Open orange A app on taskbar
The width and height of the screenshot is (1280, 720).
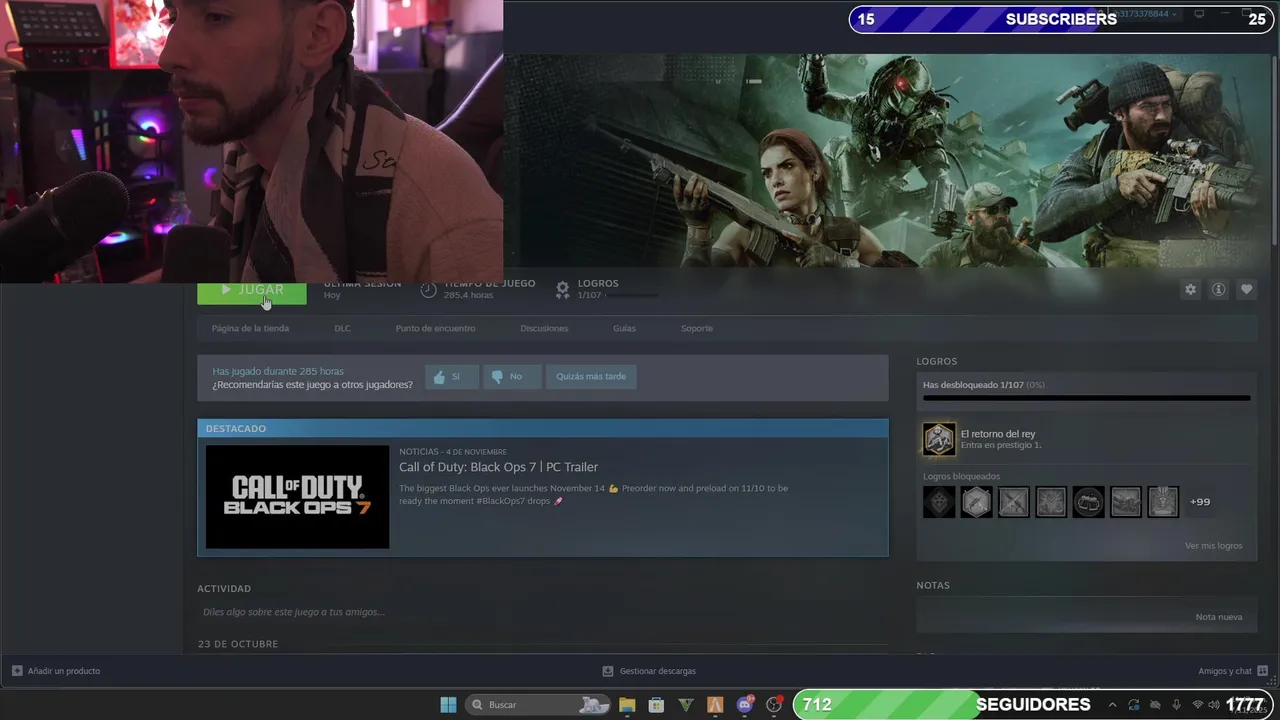(x=715, y=705)
